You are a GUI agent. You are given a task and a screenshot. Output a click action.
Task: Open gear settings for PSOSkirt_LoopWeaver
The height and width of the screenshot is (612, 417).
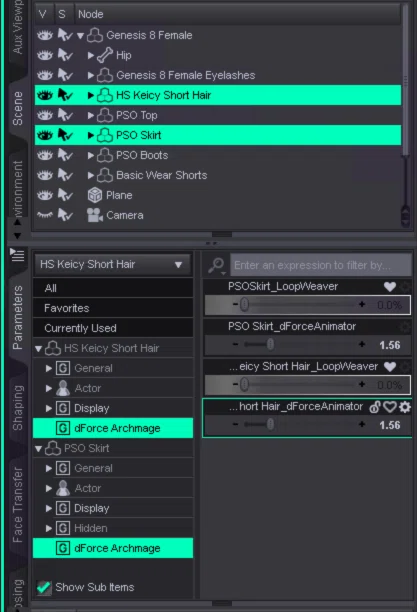tap(405, 287)
